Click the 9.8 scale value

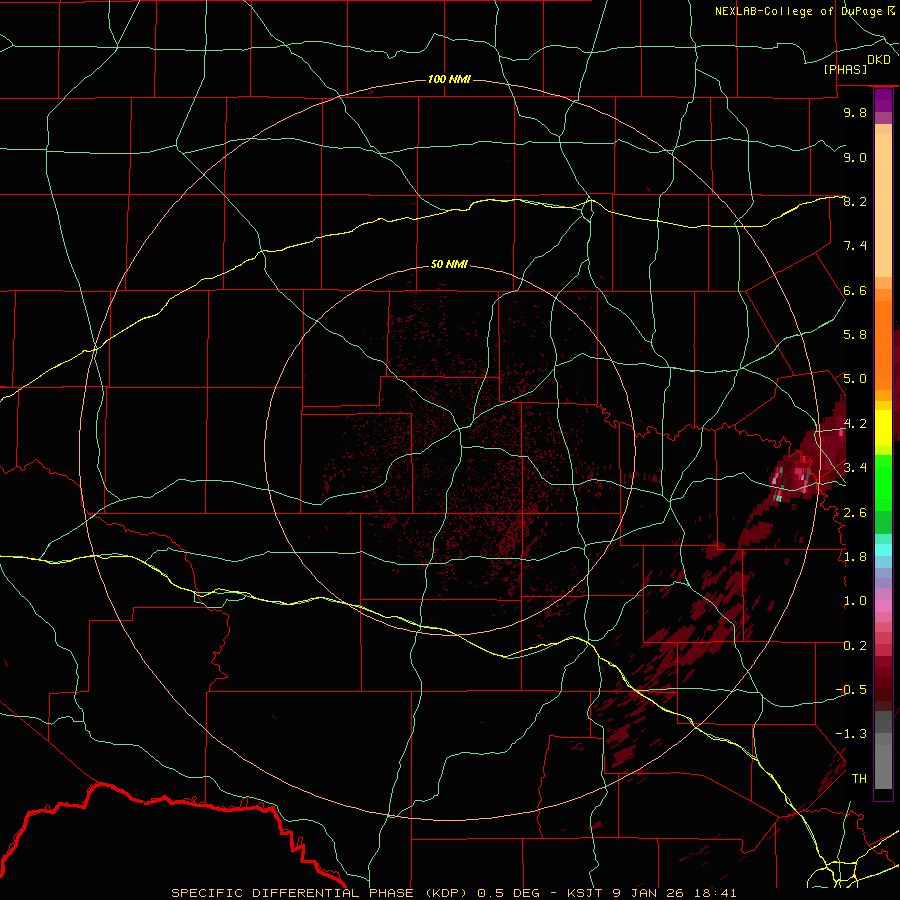coord(855,112)
